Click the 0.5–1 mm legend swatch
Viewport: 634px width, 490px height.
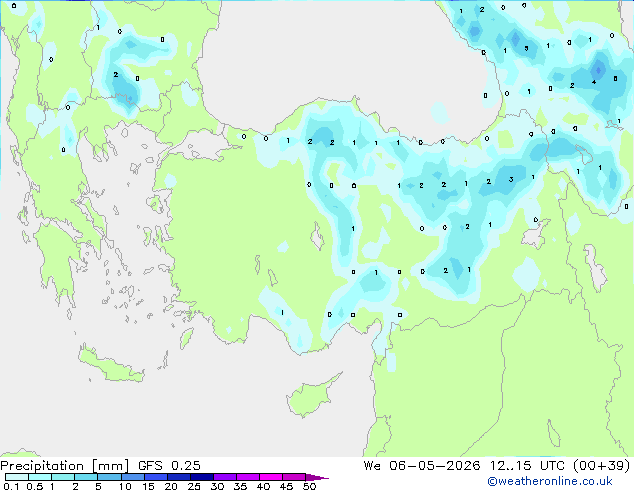(40, 477)
